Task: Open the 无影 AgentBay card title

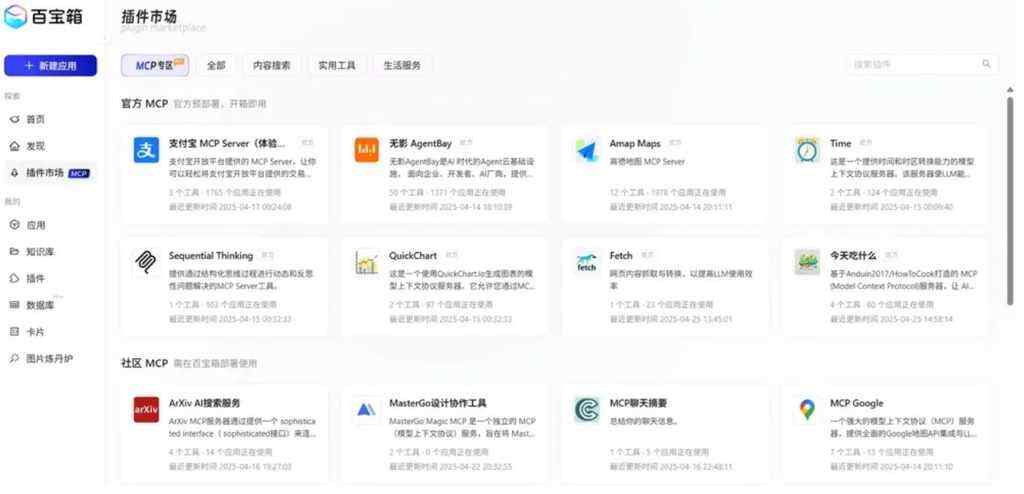Action: point(421,143)
